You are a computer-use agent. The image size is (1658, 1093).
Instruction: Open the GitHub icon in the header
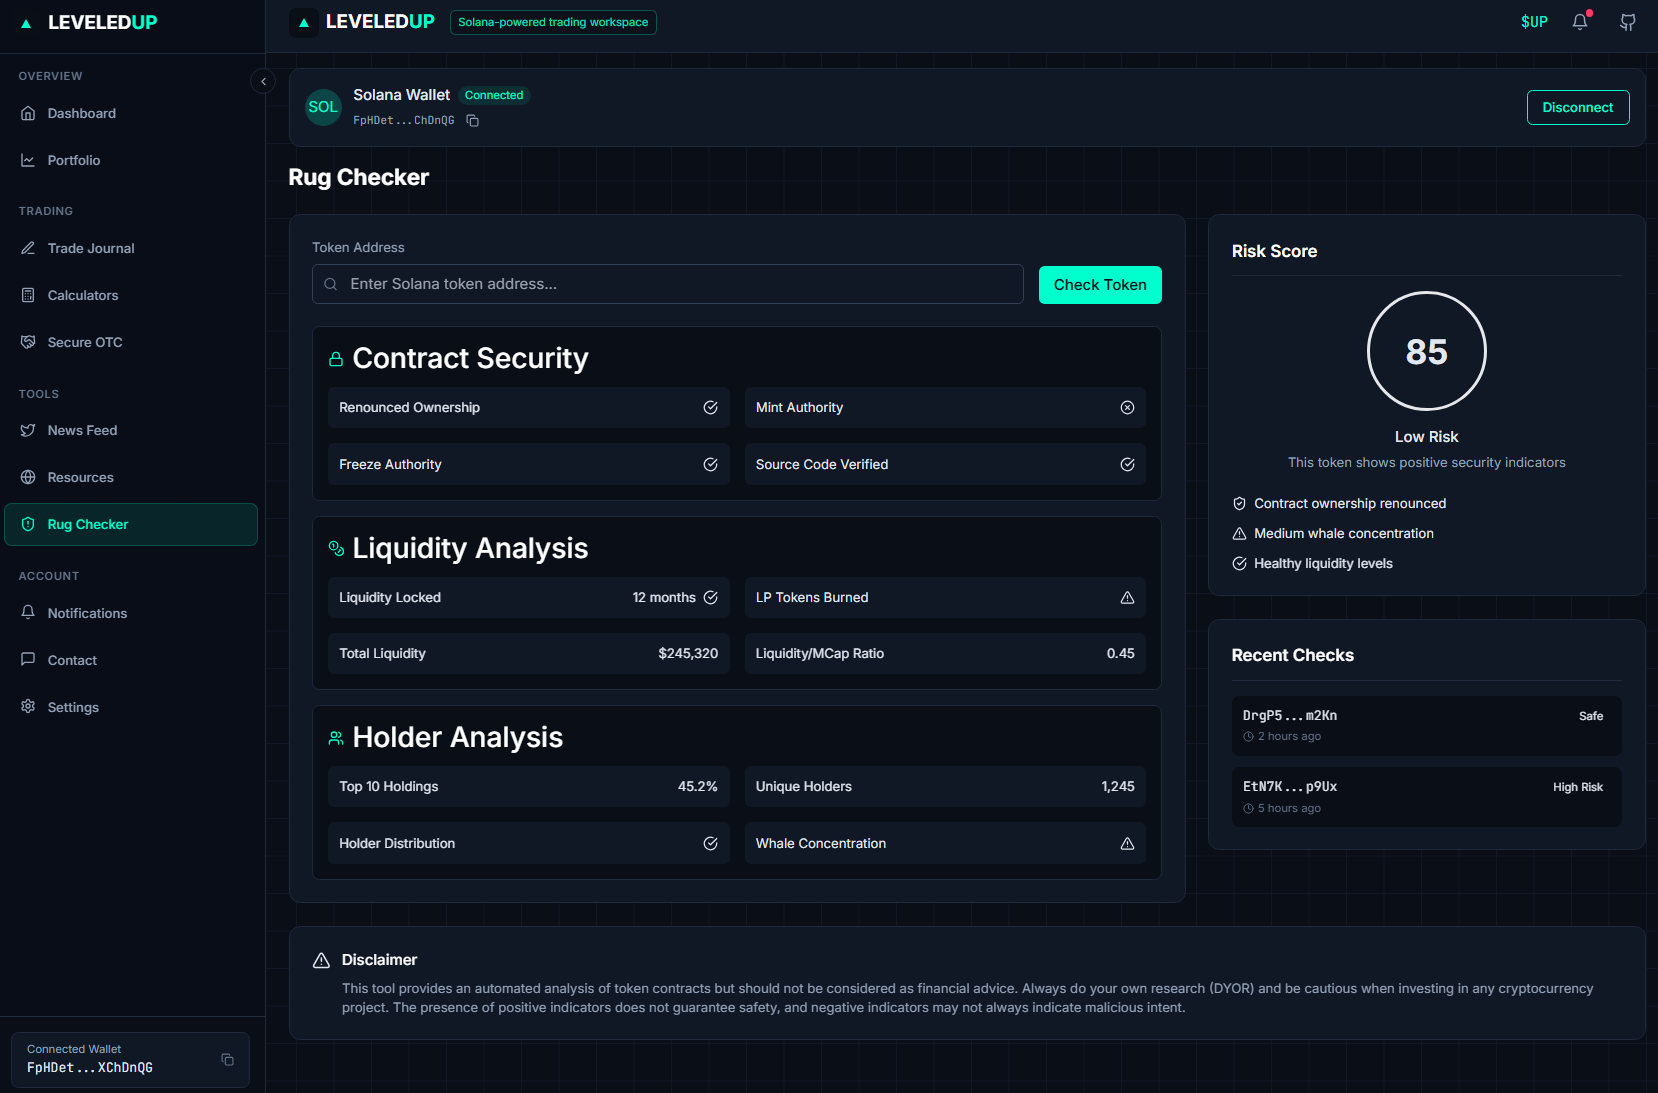(1627, 21)
